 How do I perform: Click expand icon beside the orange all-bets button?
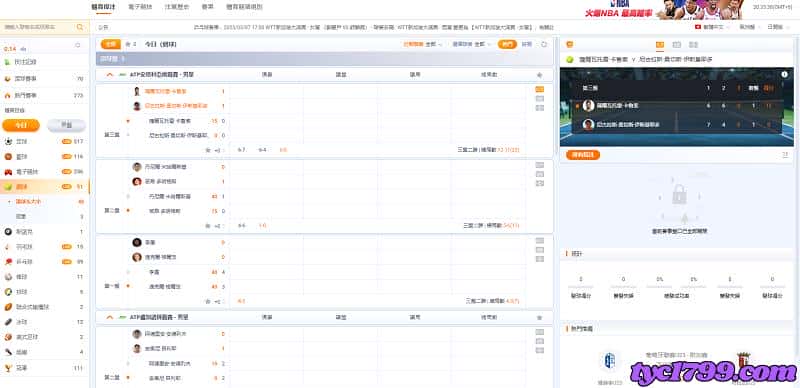[785, 155]
